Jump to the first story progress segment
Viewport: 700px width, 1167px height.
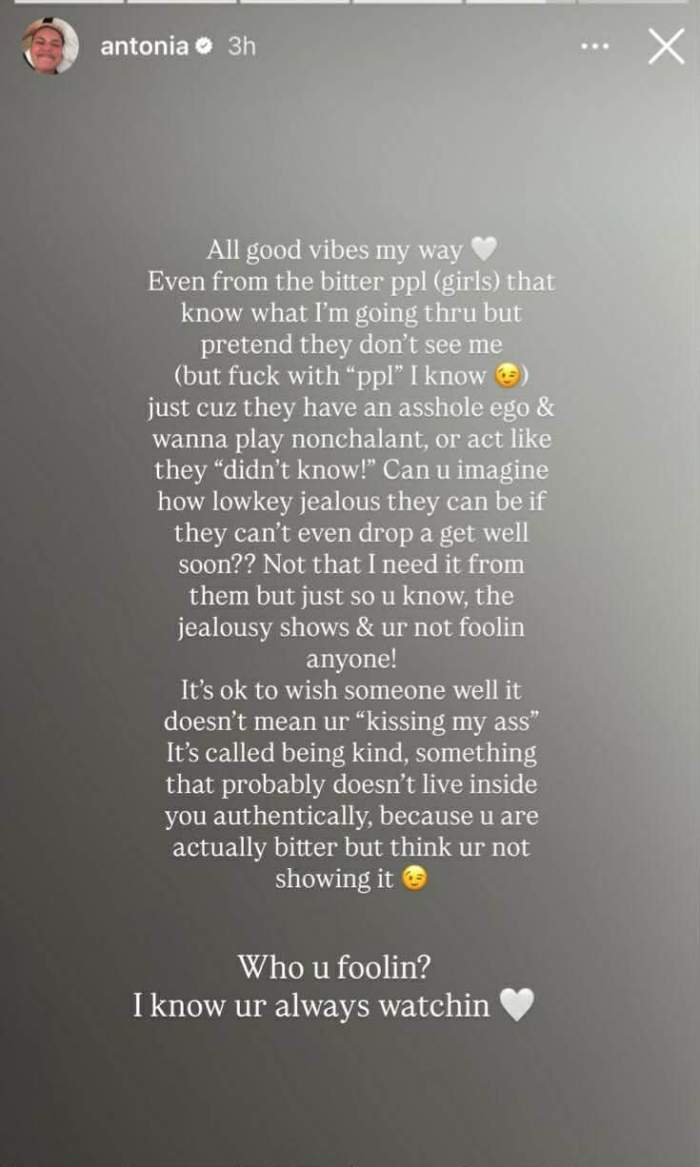click(69, 1)
